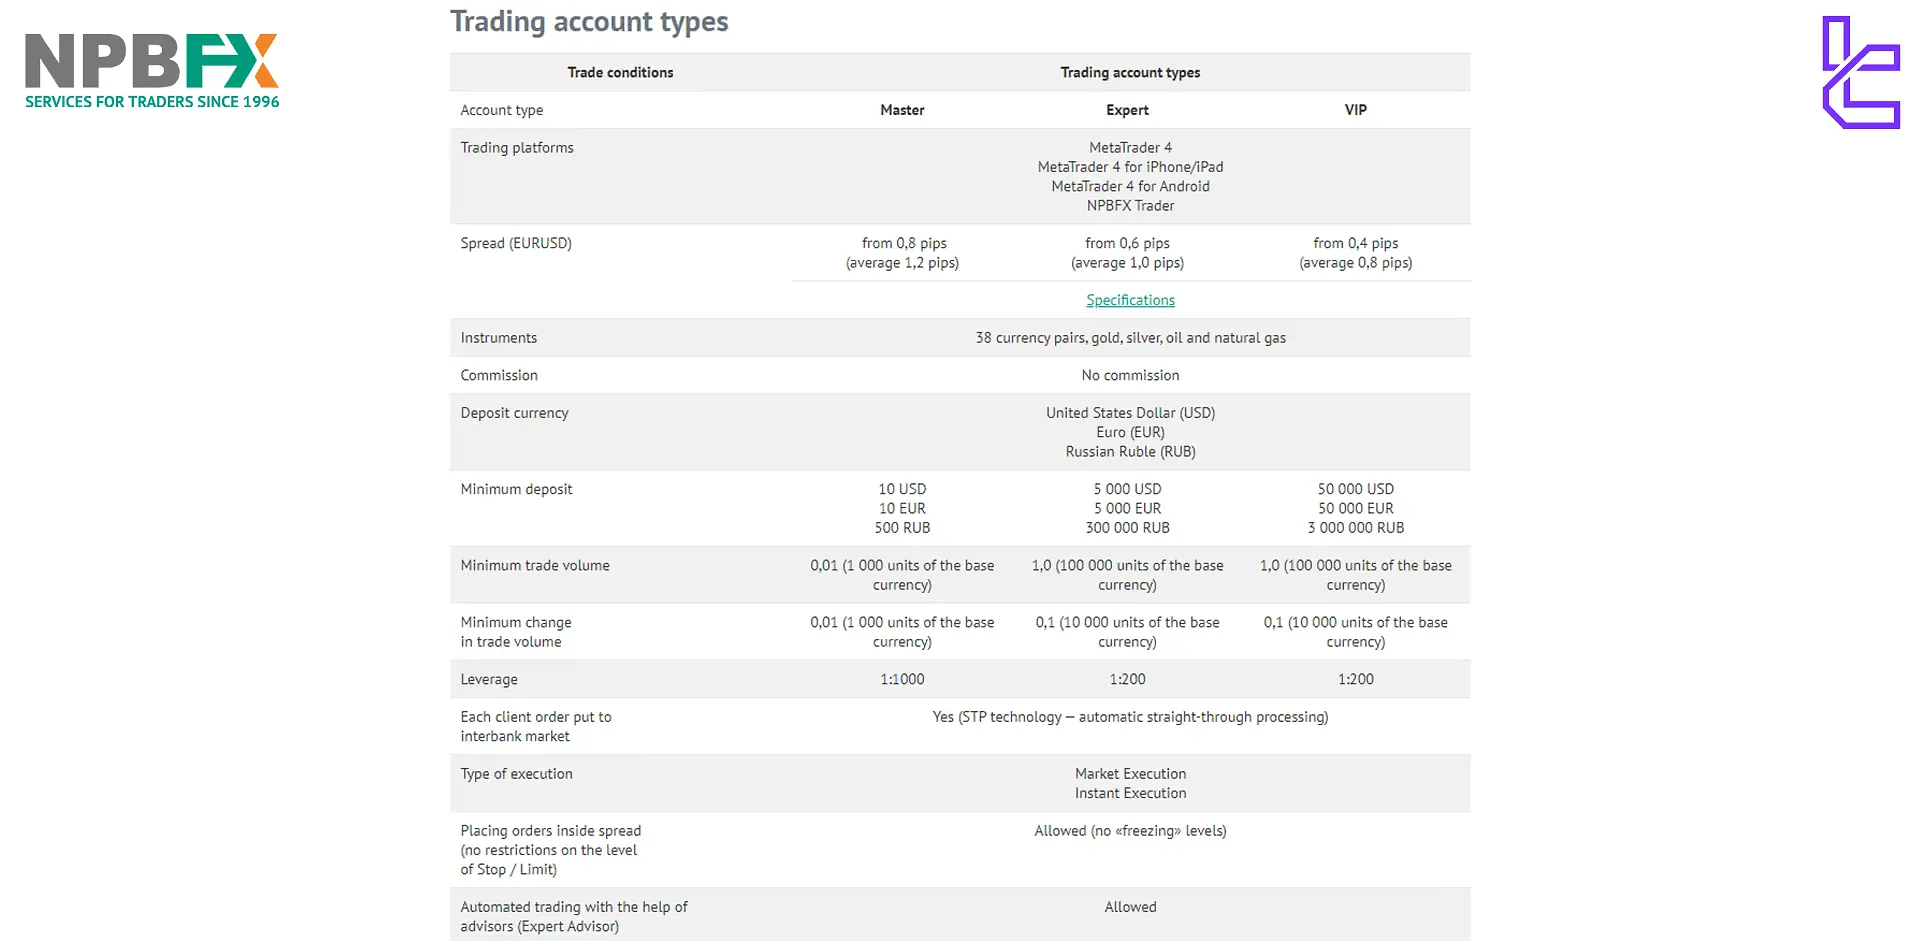
Task: Click the 'Minimum change in trade volume' label
Action: coord(516,632)
